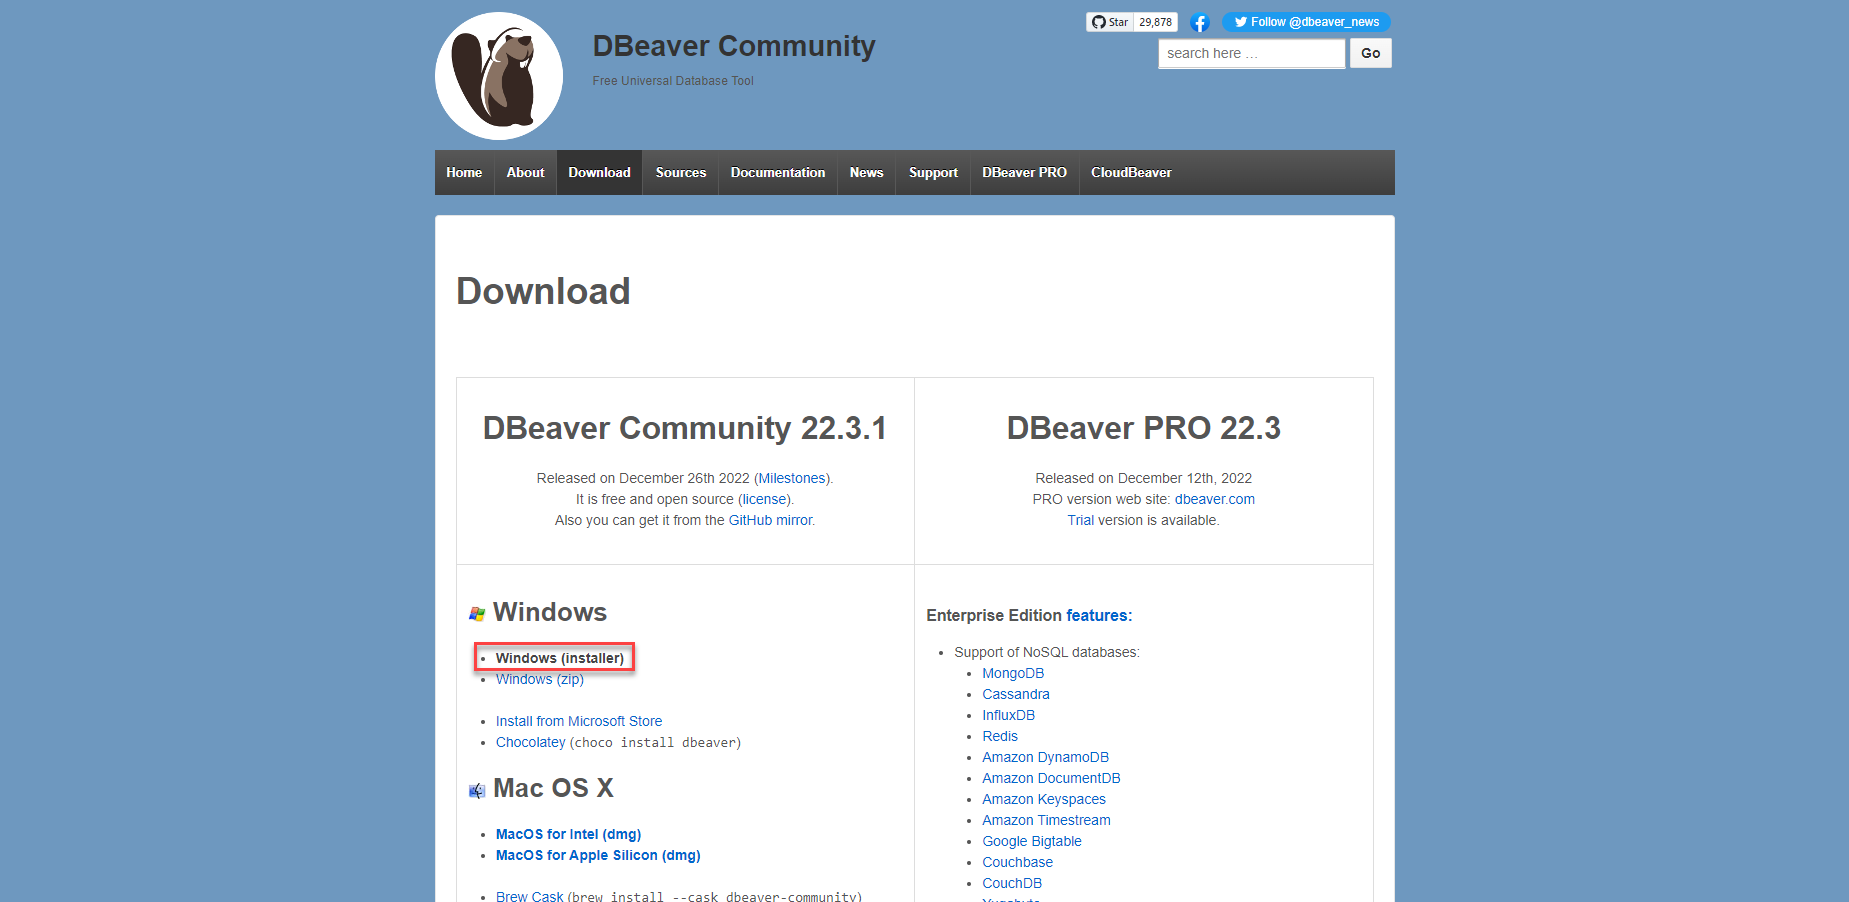Open the DBeaver PRO menu item
Viewport: 1849px width, 902px height.
pyautogui.click(x=1024, y=172)
